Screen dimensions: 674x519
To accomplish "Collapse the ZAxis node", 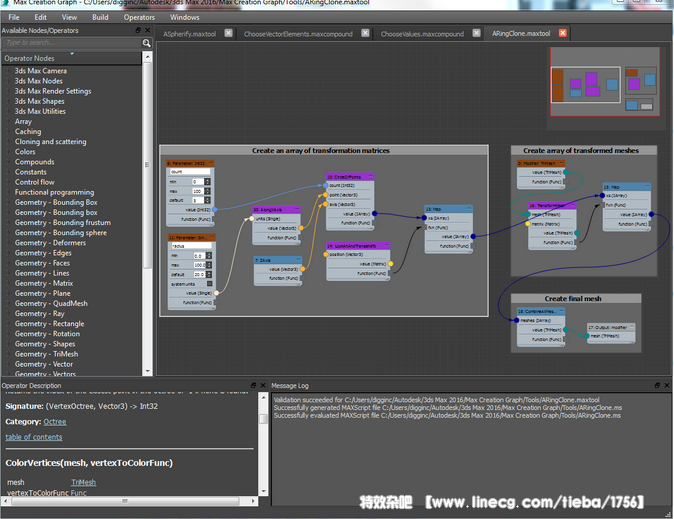I will (x=298, y=260).
